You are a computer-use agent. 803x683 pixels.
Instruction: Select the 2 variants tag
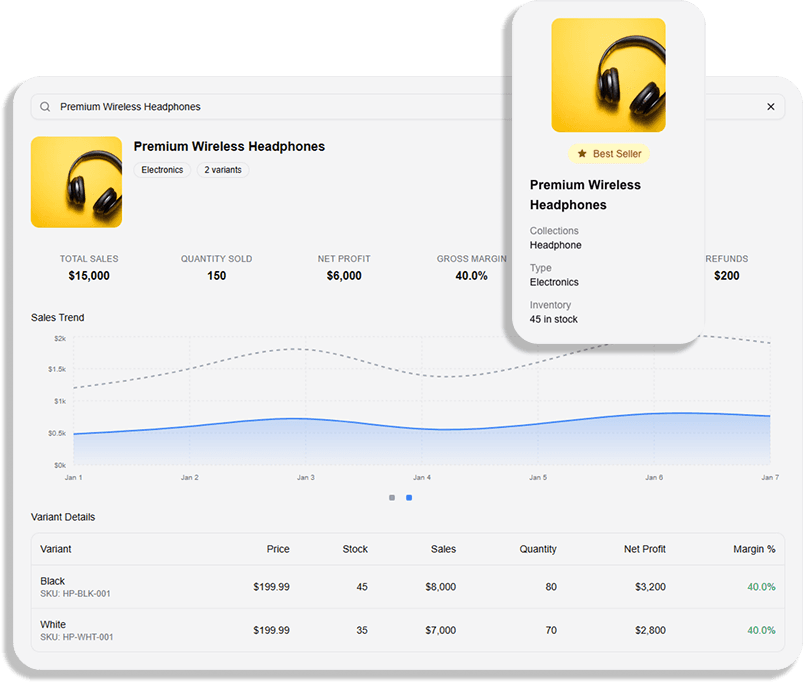(x=222, y=170)
